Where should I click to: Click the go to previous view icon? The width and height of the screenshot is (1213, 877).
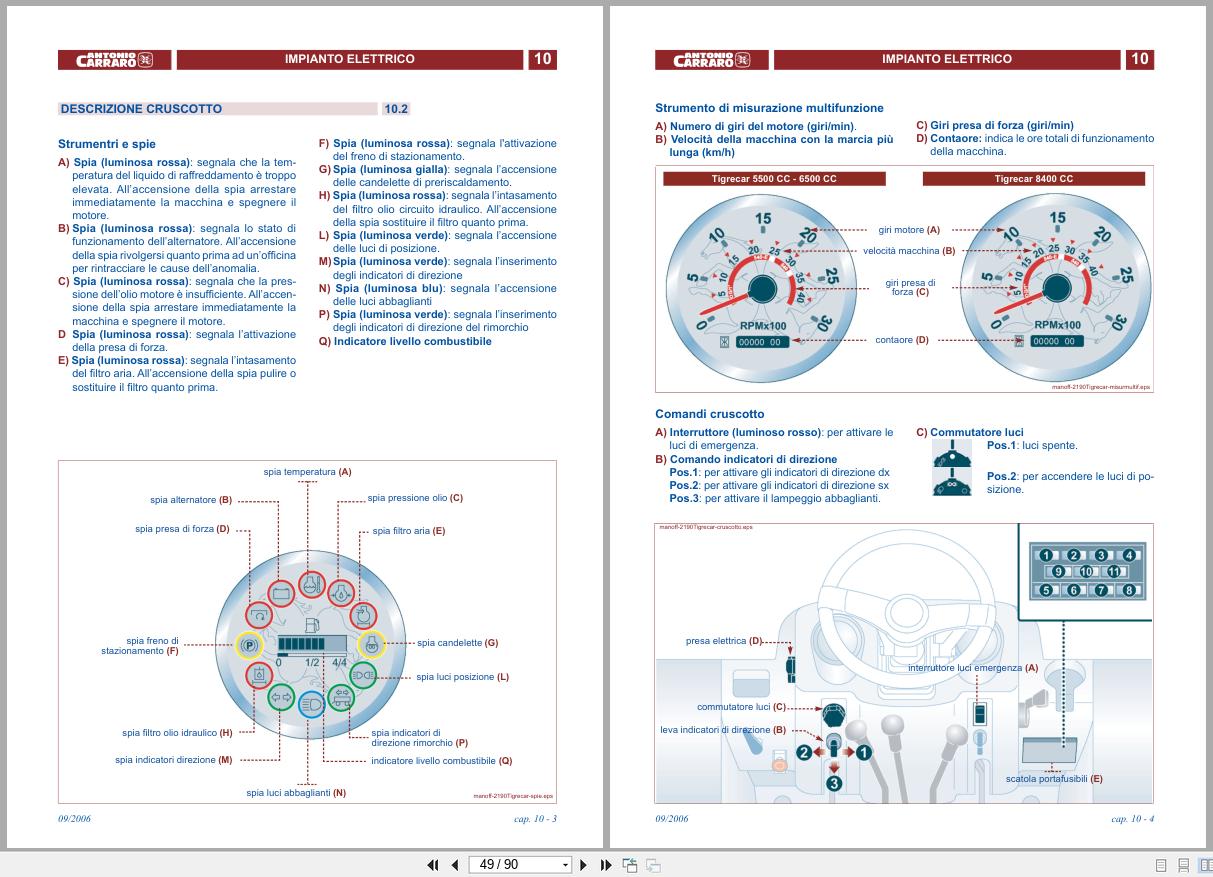pyautogui.click(x=630, y=865)
